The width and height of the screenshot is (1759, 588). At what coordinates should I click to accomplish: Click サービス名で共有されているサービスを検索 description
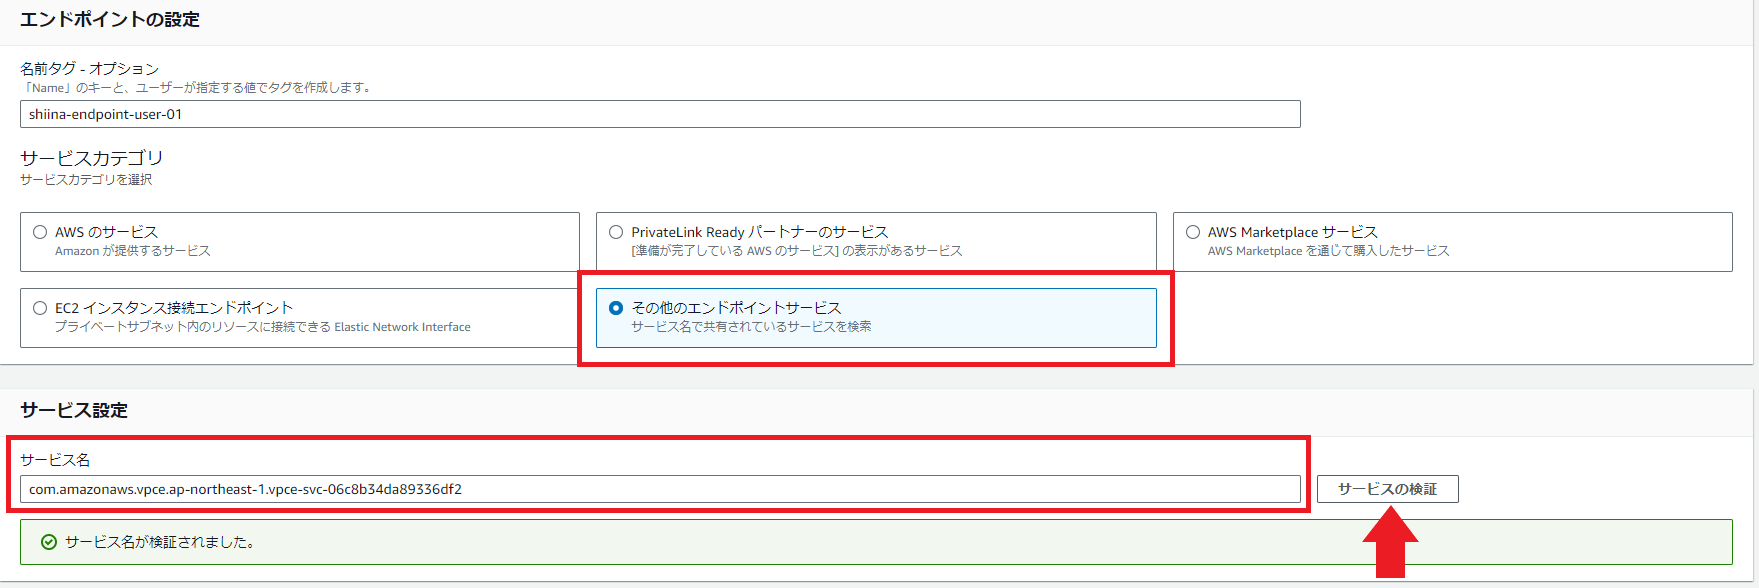pos(751,327)
